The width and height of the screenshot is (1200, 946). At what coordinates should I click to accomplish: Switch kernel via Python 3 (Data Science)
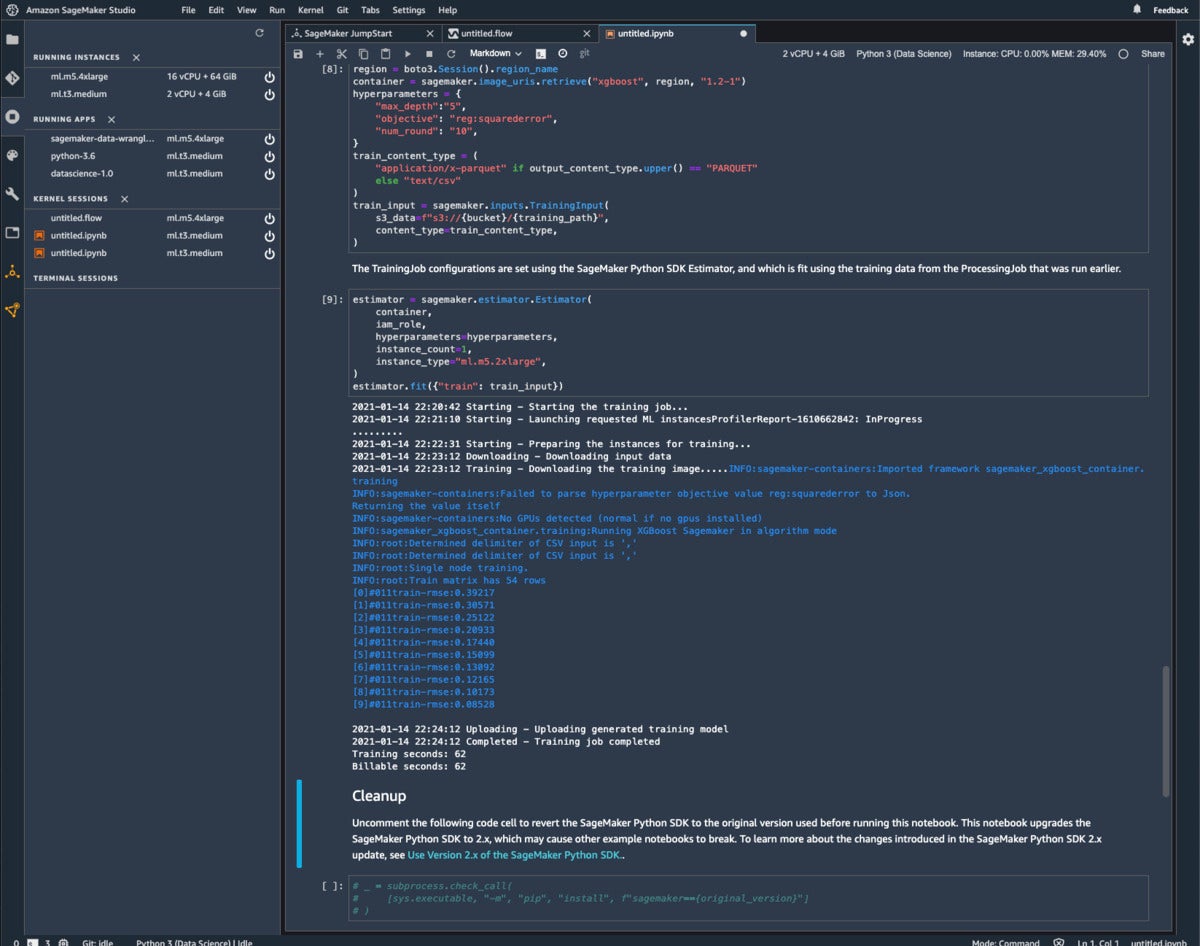(904, 54)
